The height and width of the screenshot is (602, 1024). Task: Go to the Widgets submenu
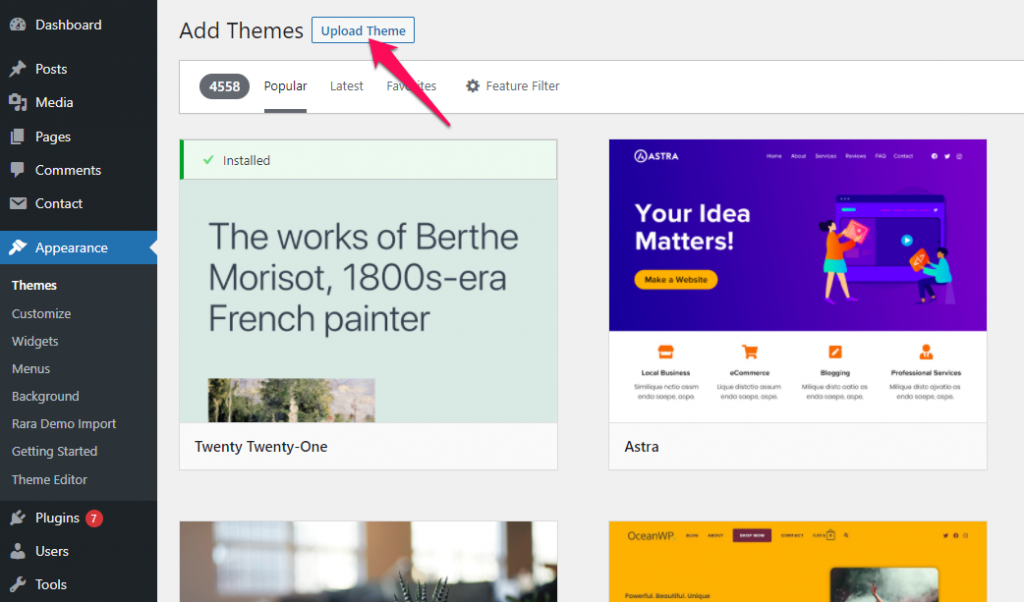35,341
